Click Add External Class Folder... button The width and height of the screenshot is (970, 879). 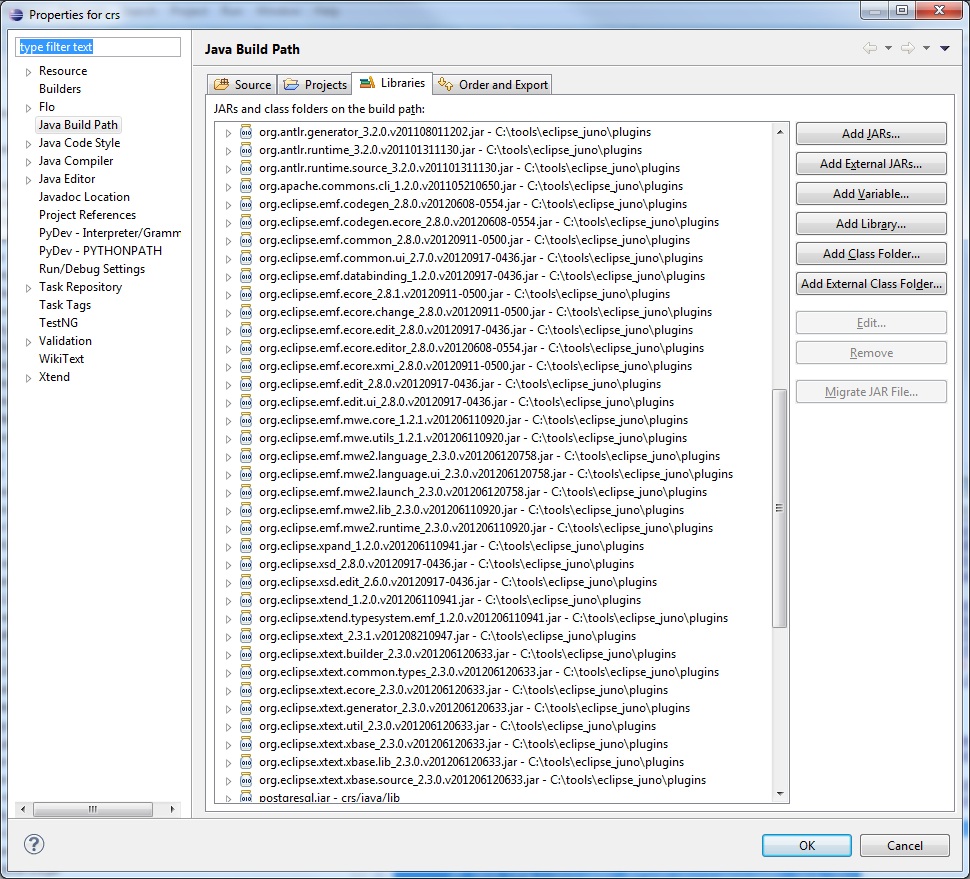click(x=871, y=284)
